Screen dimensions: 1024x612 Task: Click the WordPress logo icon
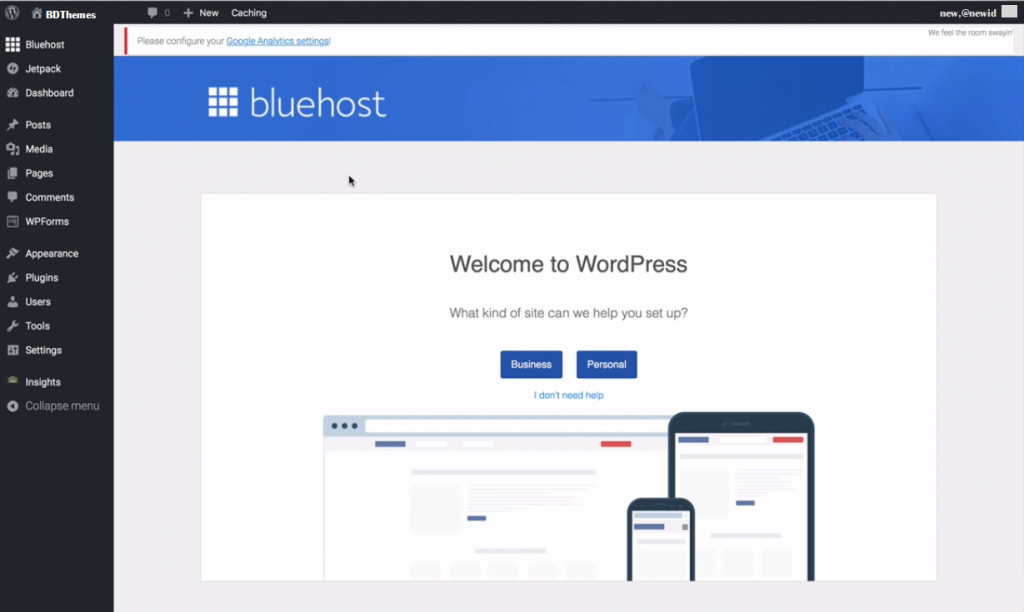13,13
